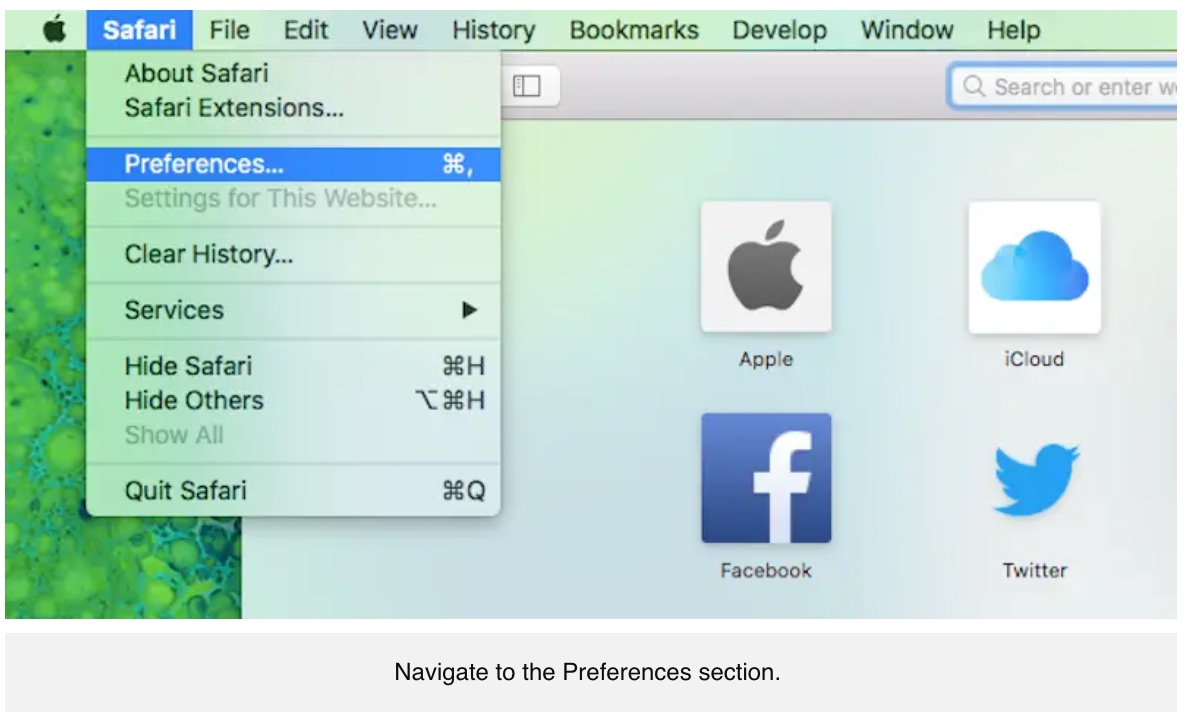
Task: Open the Develop menu
Action: (x=779, y=30)
